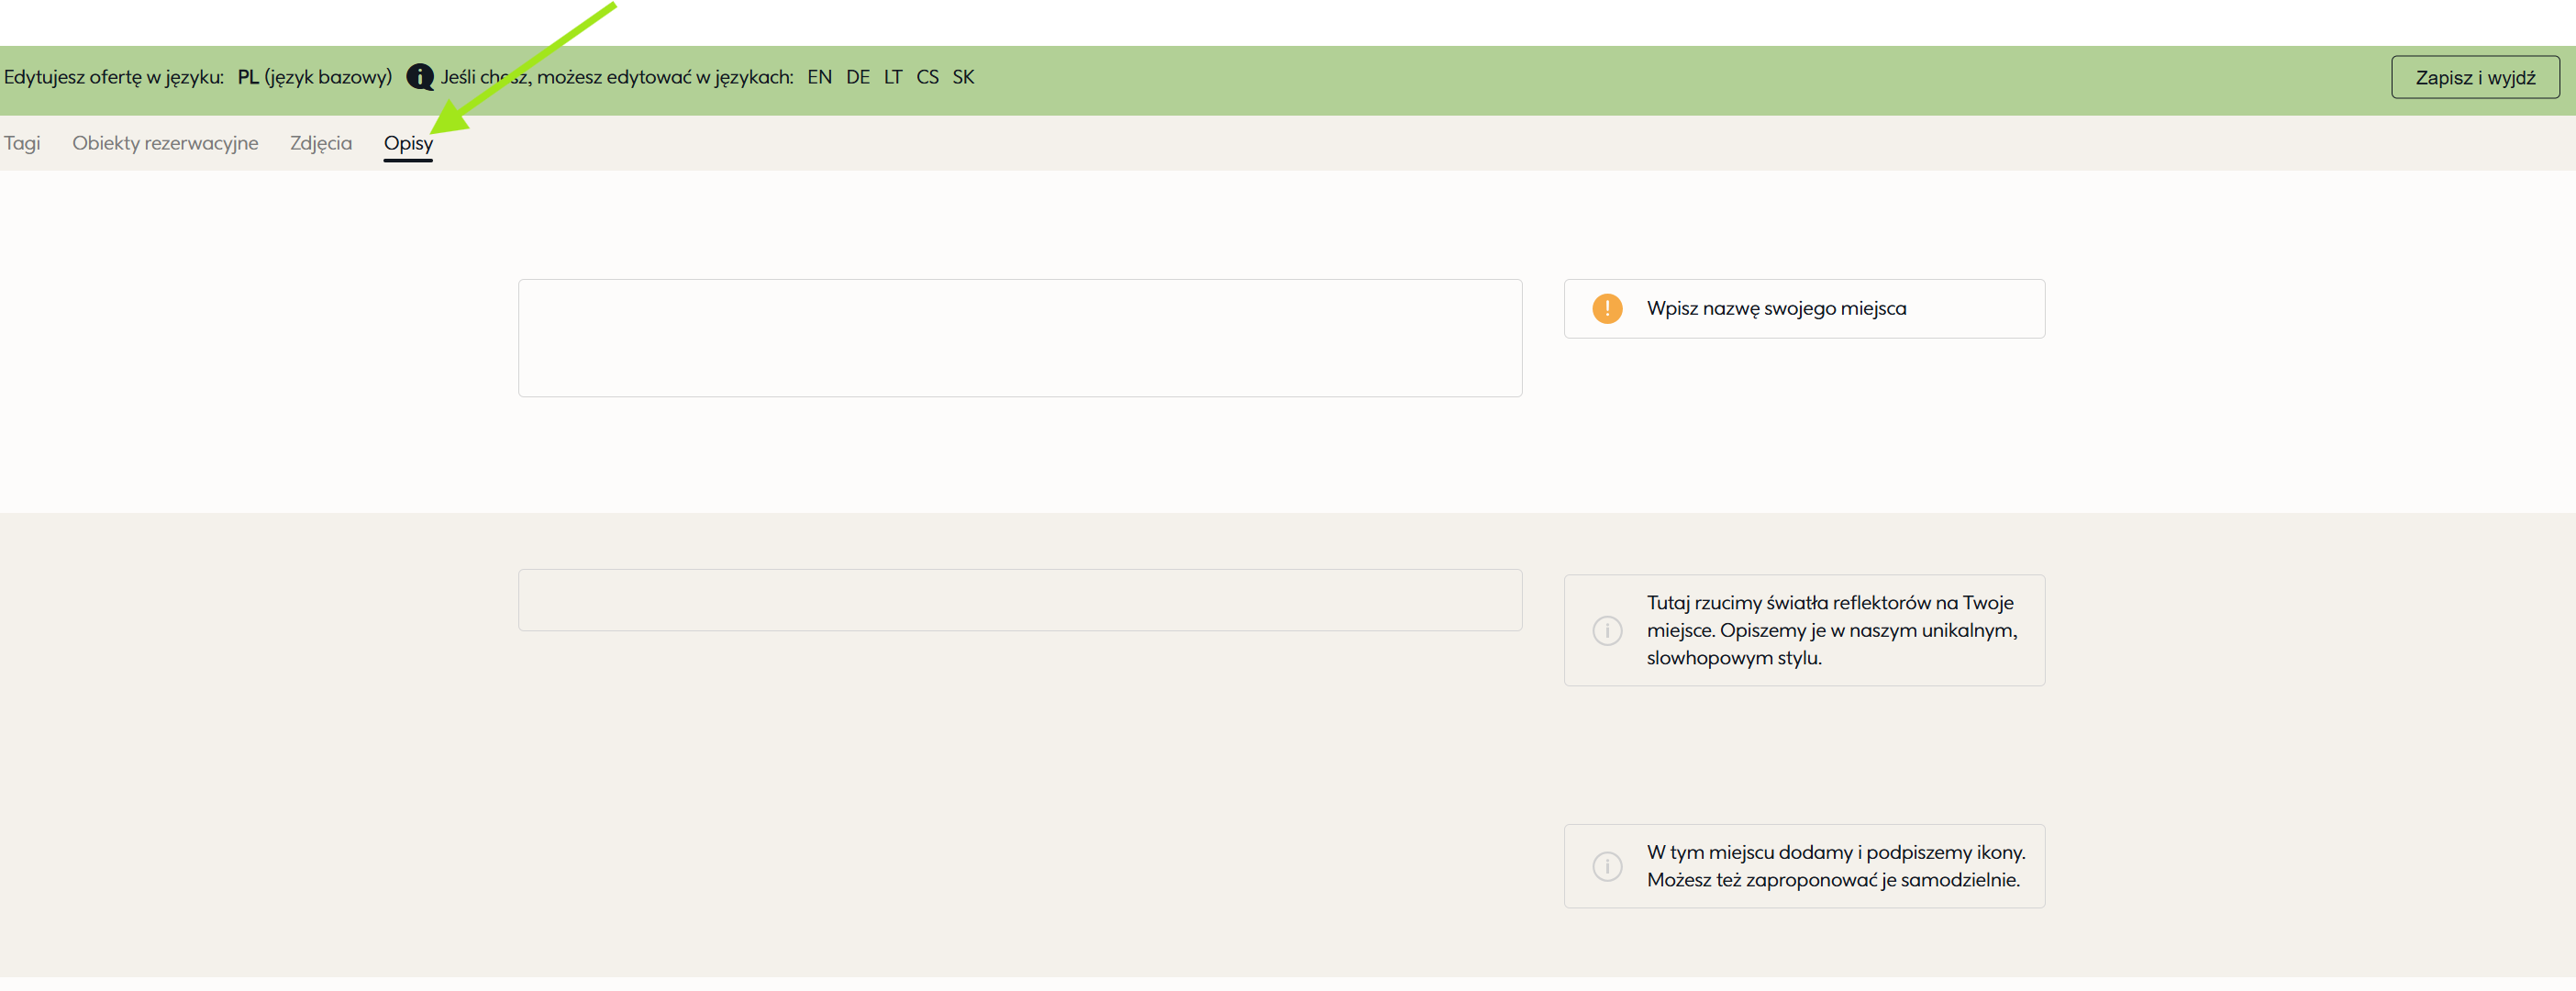Click the black info icon beside language notice
The width and height of the screenshot is (2576, 991).
[x=420, y=77]
